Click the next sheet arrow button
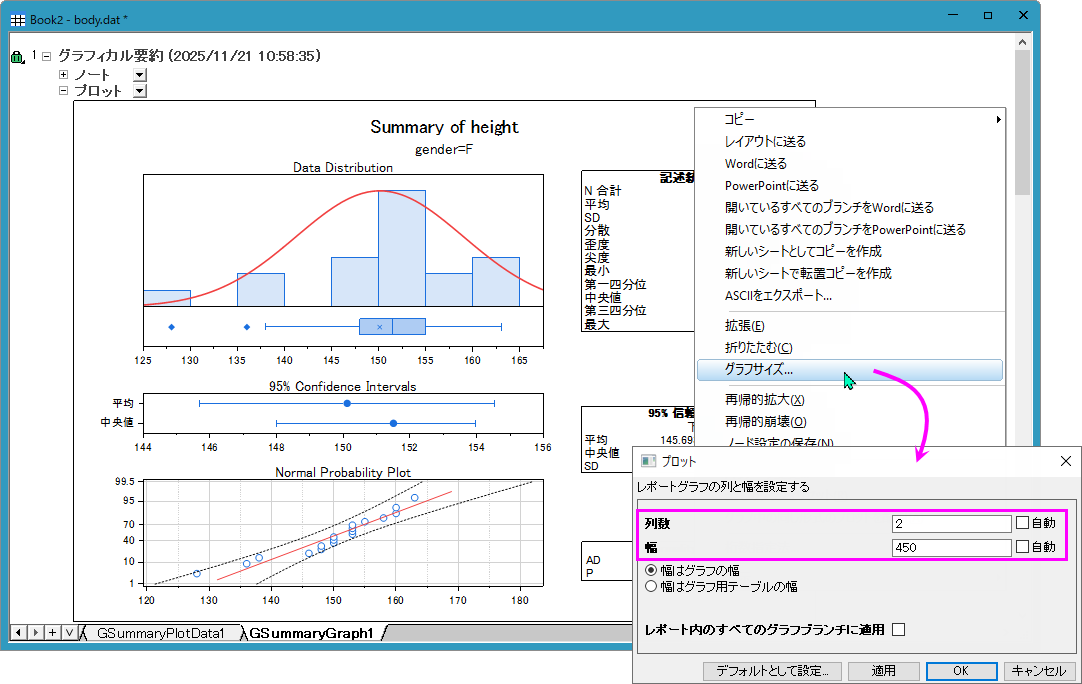Screen dimensions: 1082x684 pos(35,632)
